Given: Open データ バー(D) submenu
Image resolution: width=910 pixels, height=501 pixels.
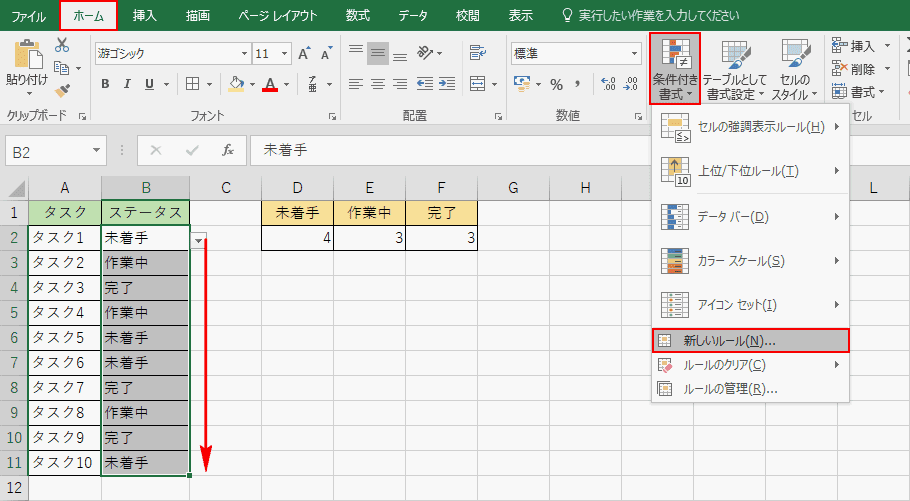Looking at the screenshot, I should [750, 217].
